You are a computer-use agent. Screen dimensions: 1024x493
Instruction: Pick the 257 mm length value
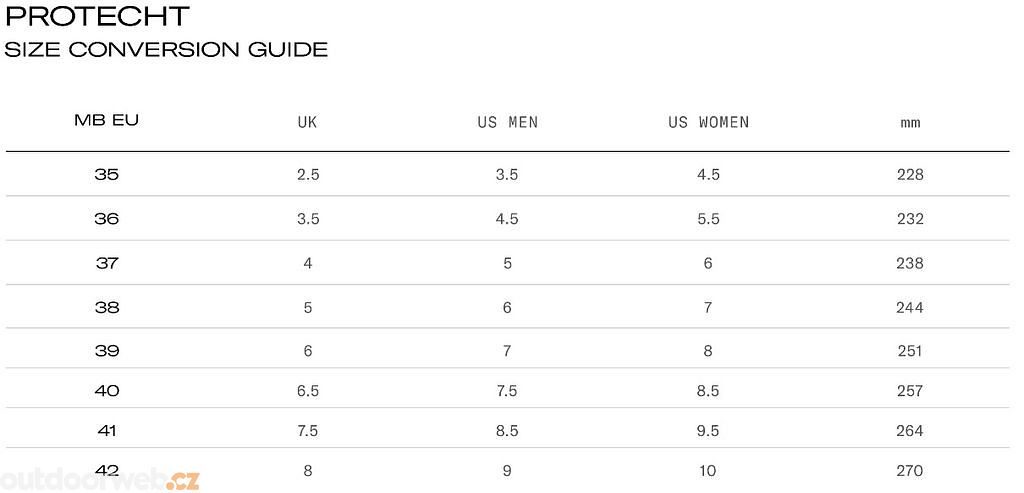tap(910, 391)
